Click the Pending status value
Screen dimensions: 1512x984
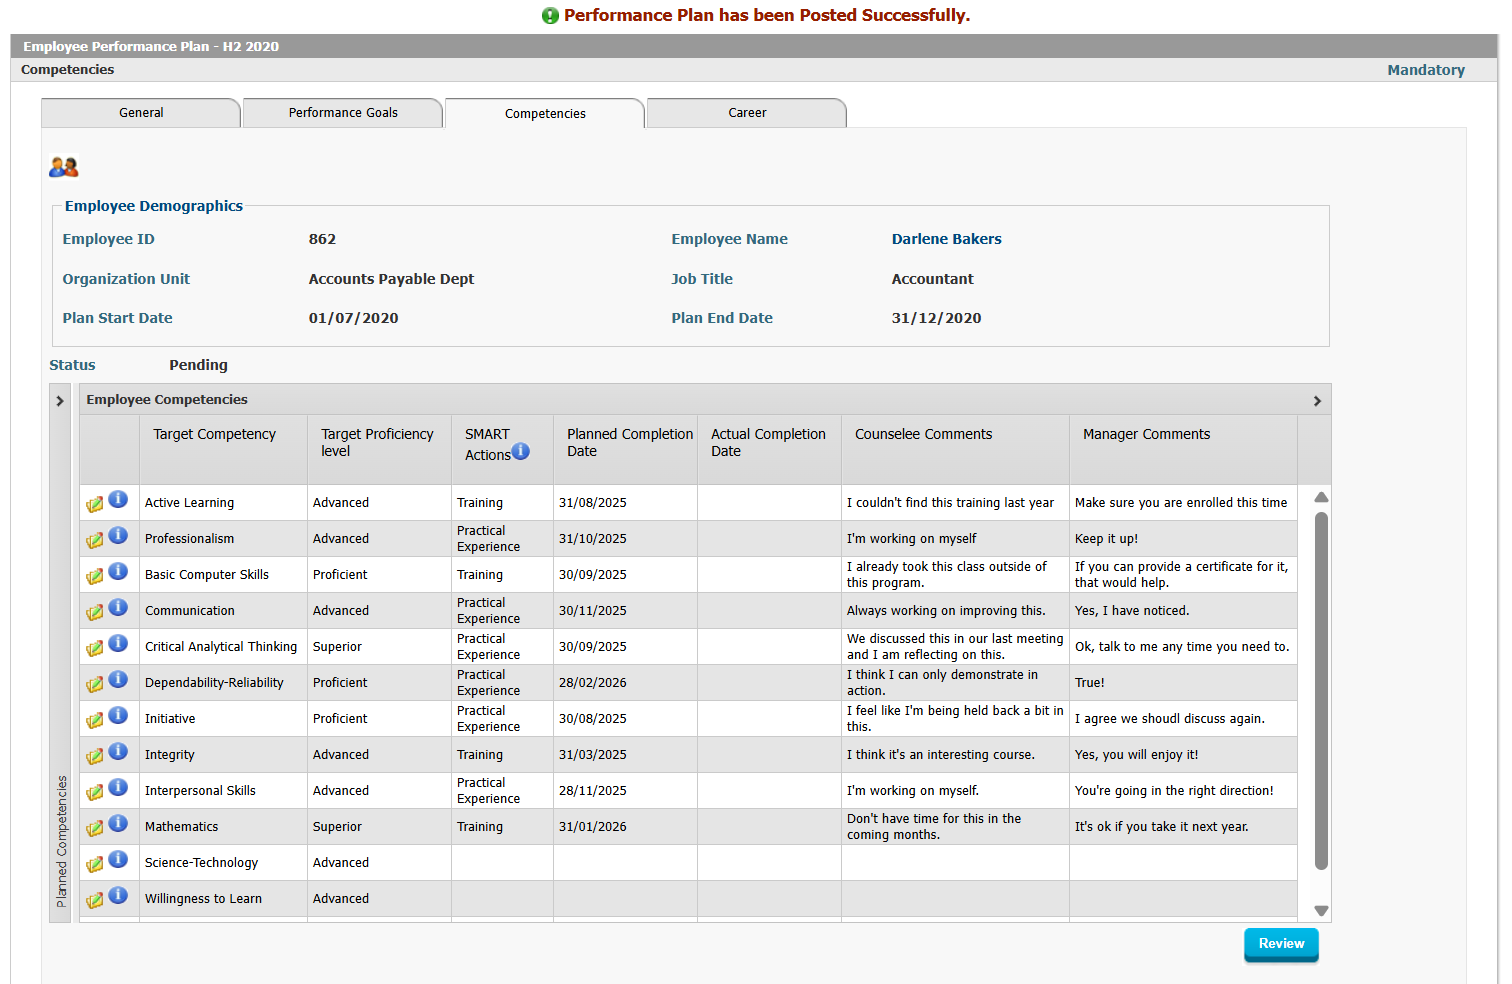pyautogui.click(x=198, y=365)
